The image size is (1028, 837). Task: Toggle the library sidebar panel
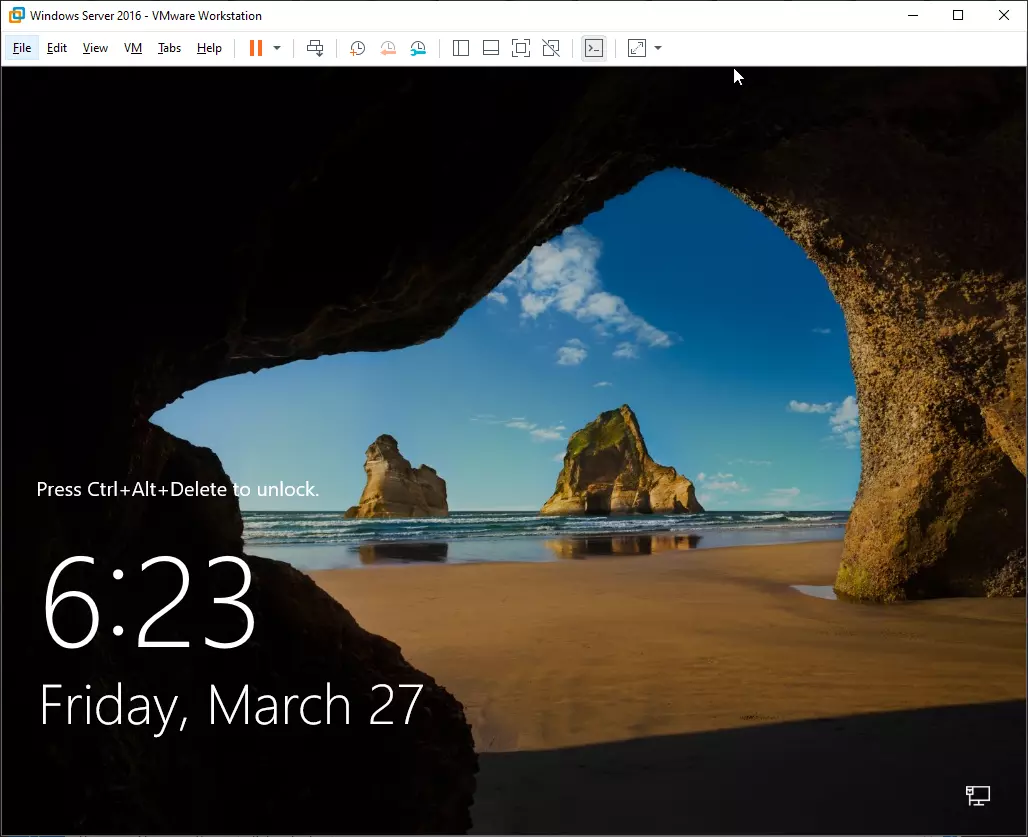click(x=461, y=48)
